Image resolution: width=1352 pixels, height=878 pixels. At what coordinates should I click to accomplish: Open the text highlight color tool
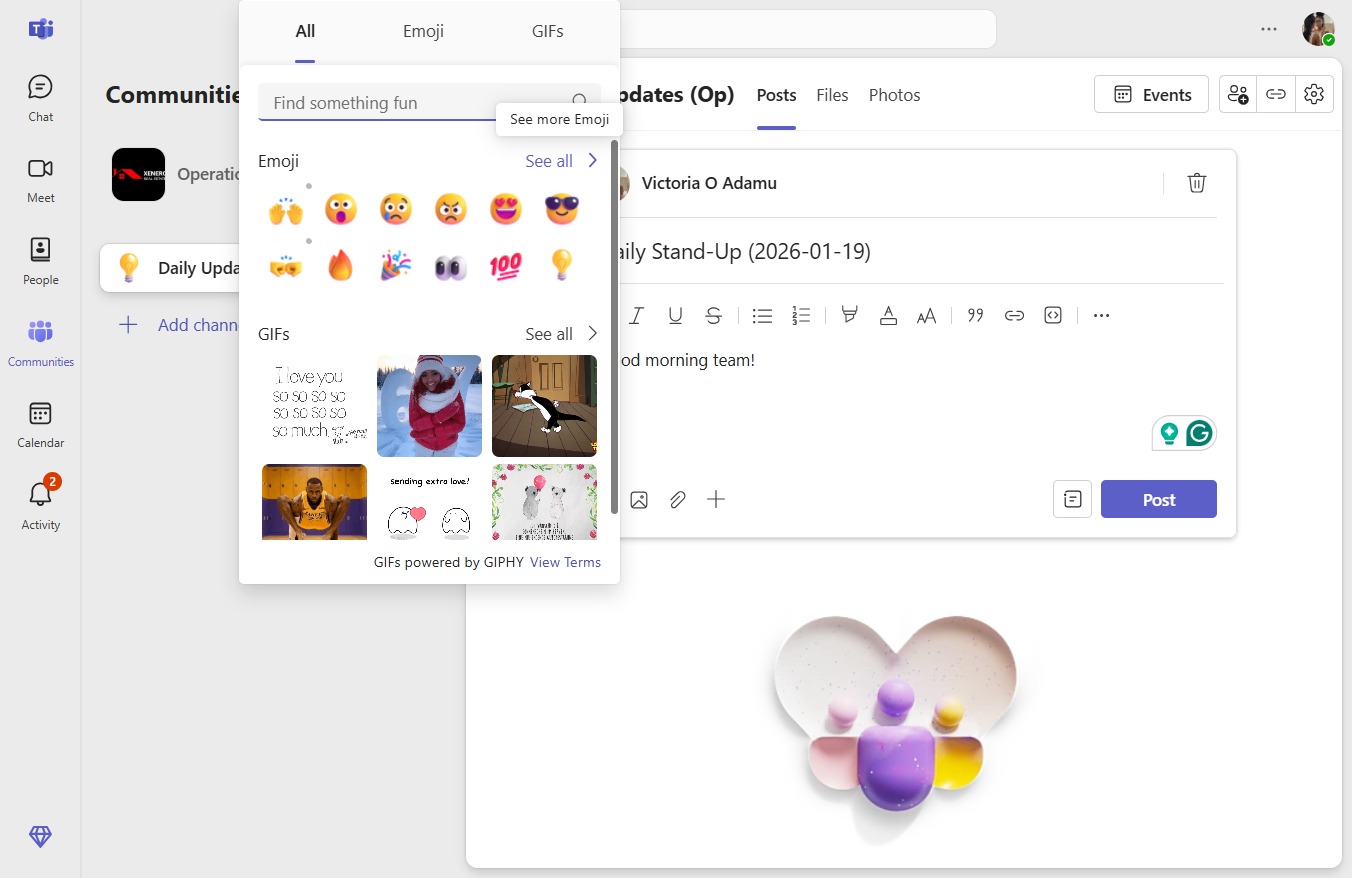pos(850,316)
